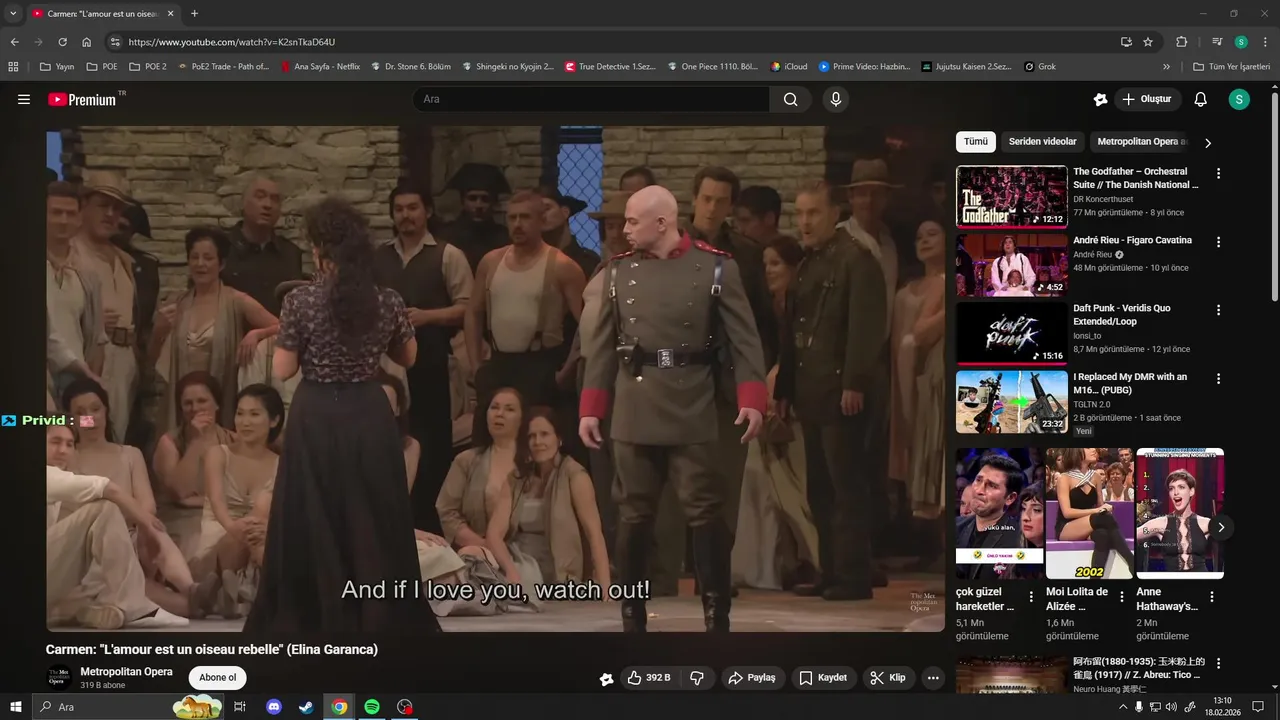The image size is (1280, 720).
Task: Open the Tüm Yer İşaretleri folder
Action: tap(1231, 67)
